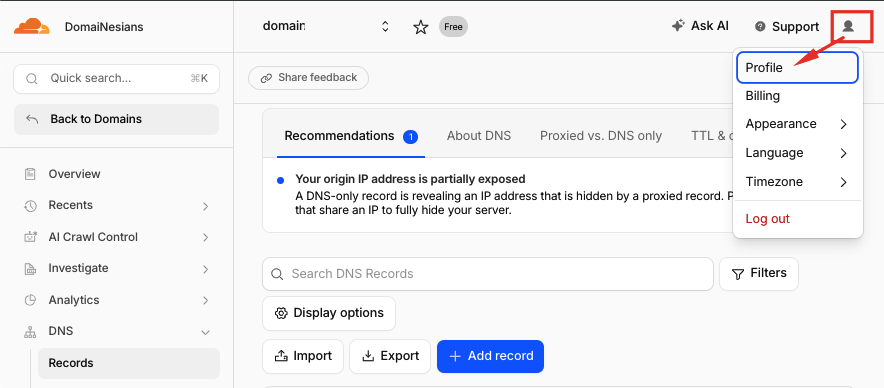Click the Import button
This screenshot has width=884, height=388.
303,356
